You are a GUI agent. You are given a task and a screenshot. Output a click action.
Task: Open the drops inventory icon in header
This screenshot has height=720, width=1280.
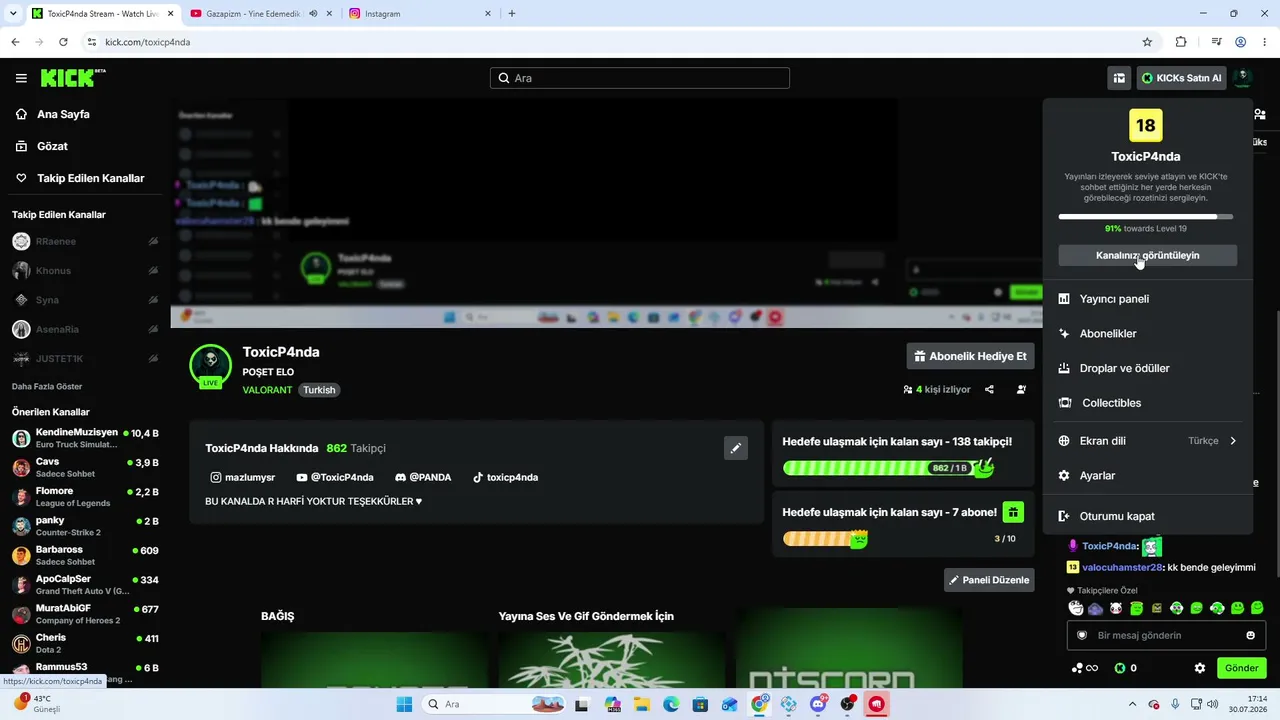(1119, 78)
